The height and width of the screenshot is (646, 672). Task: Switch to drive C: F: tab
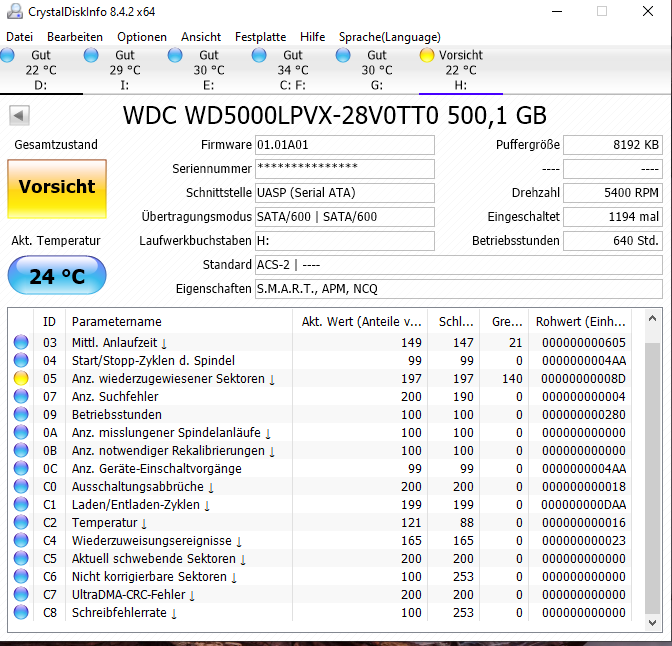(293, 70)
